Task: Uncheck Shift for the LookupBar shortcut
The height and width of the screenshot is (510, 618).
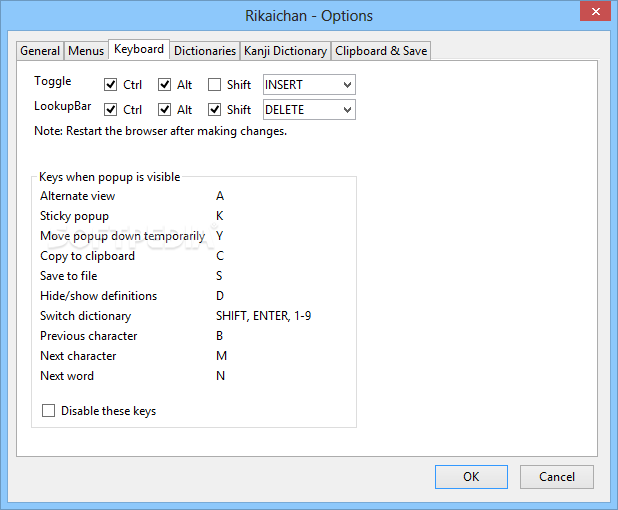Action: (214, 110)
